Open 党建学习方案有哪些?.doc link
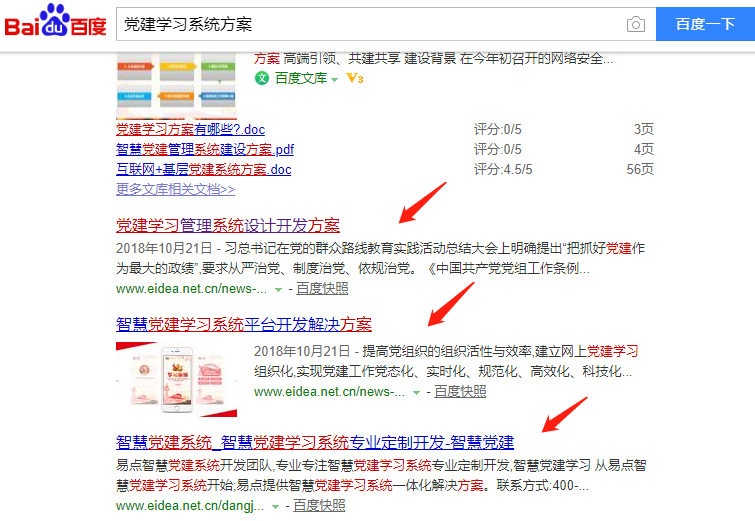 191,130
